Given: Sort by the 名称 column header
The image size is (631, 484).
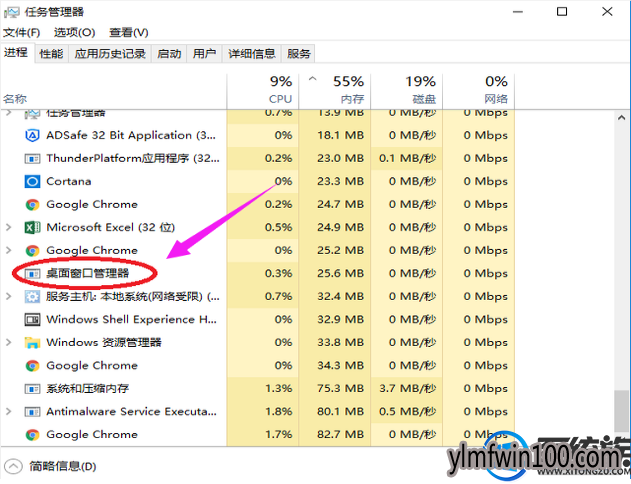Looking at the screenshot, I should tap(113, 91).
